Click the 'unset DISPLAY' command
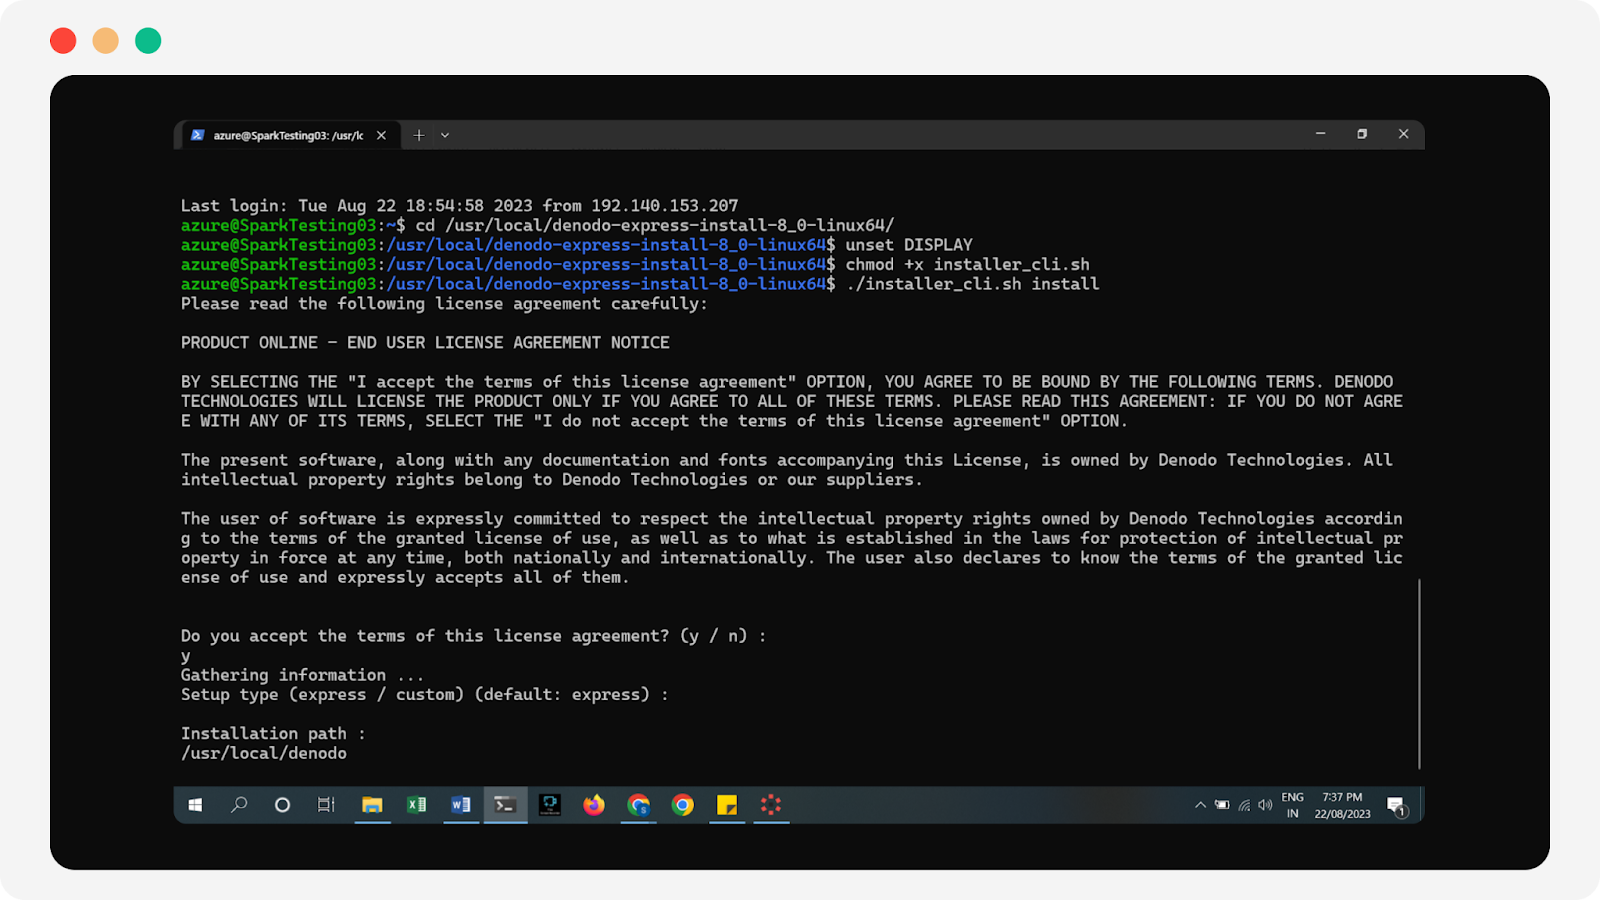This screenshot has height=900, width=1600. [909, 245]
